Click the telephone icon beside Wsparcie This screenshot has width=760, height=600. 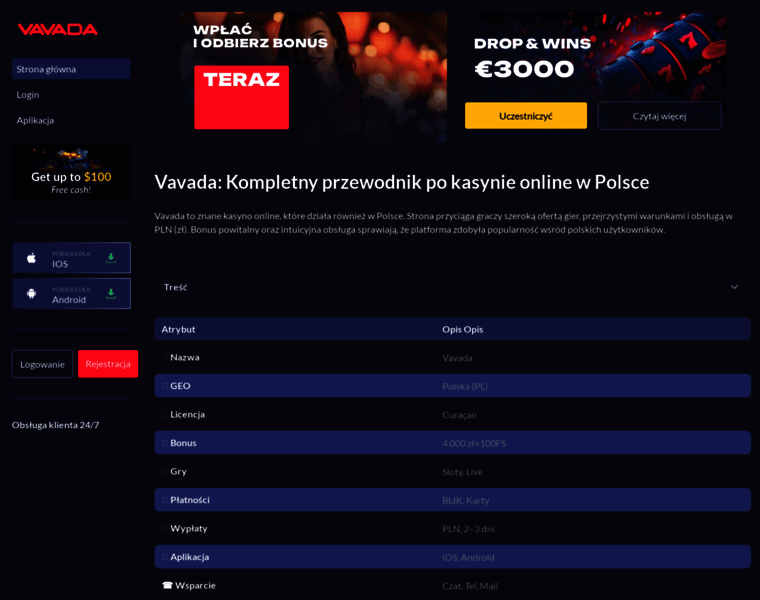pos(167,585)
